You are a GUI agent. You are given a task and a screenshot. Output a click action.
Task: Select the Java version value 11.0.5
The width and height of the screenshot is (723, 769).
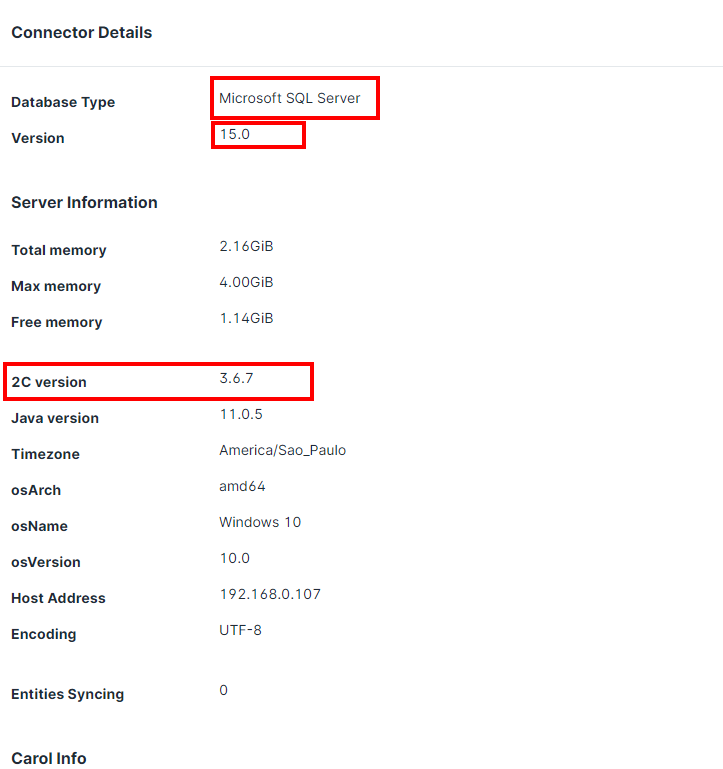[x=241, y=414]
